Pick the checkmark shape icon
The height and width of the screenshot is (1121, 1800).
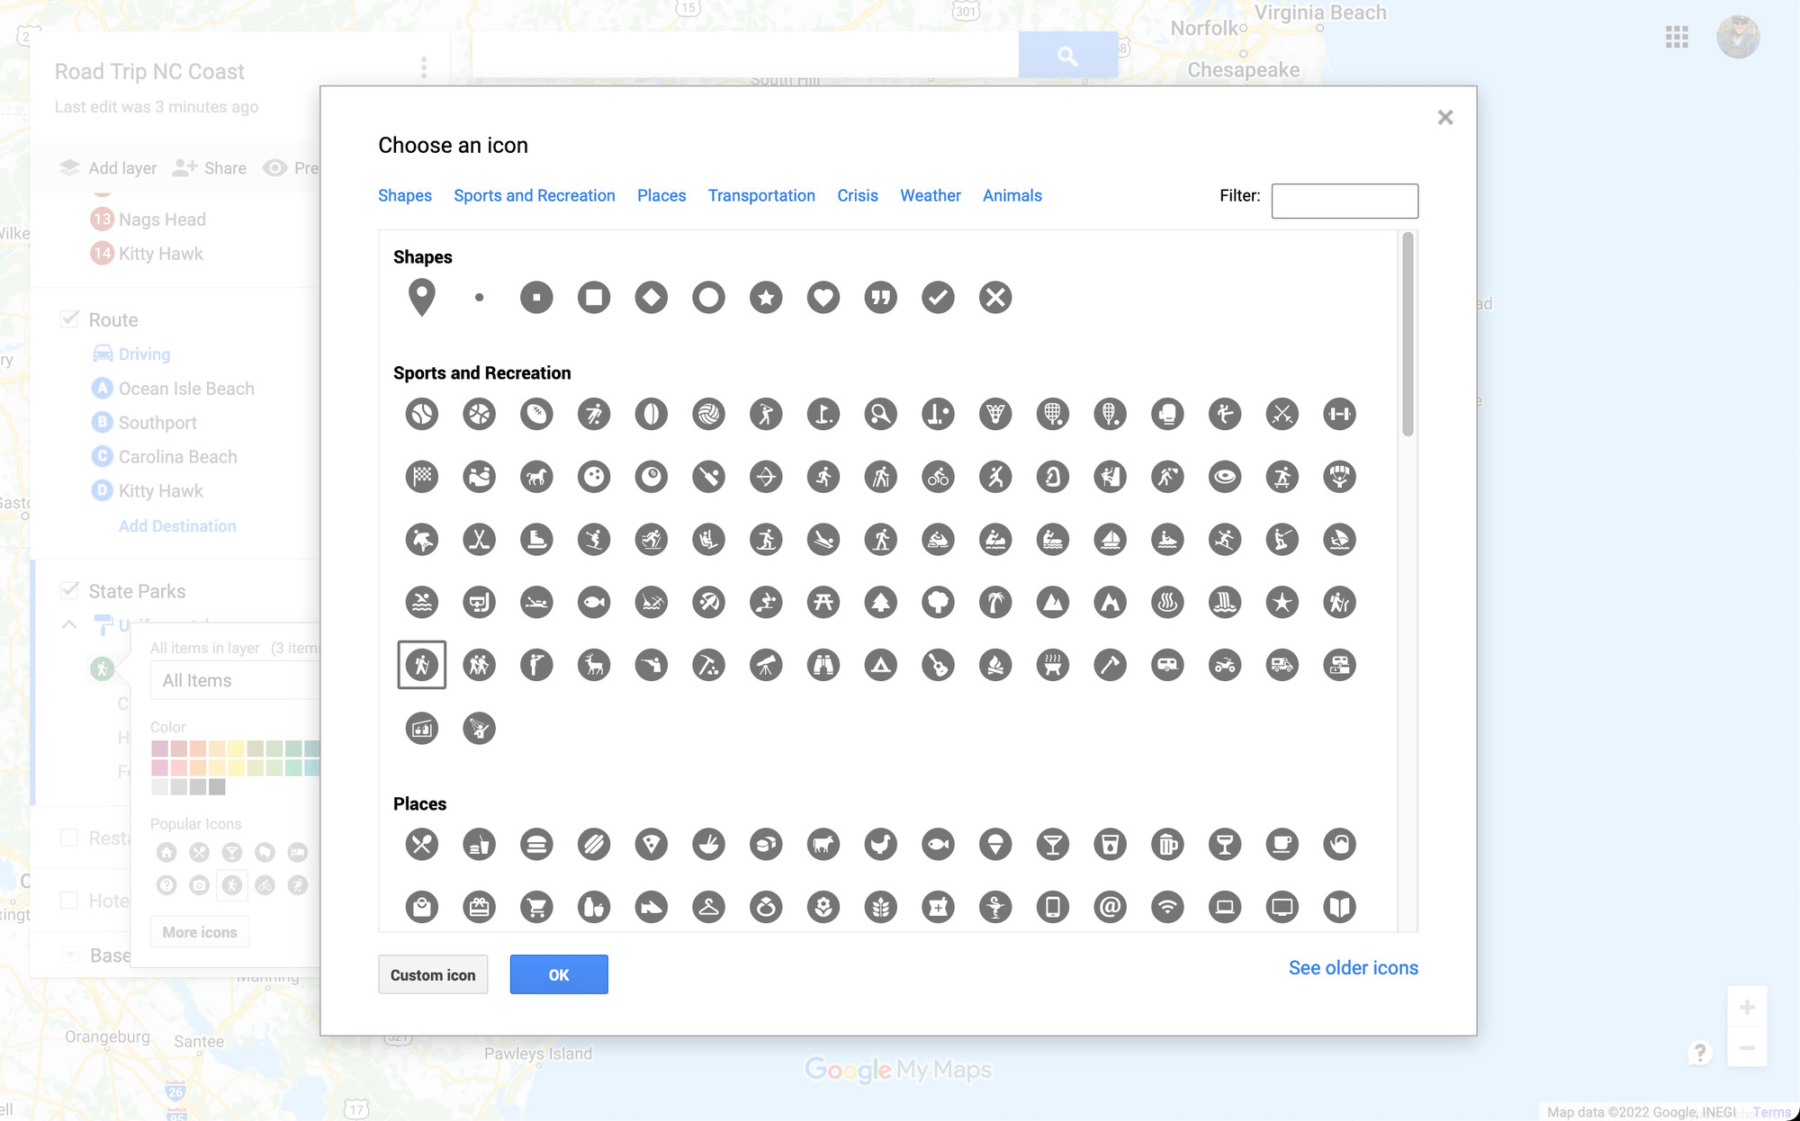pyautogui.click(x=938, y=297)
